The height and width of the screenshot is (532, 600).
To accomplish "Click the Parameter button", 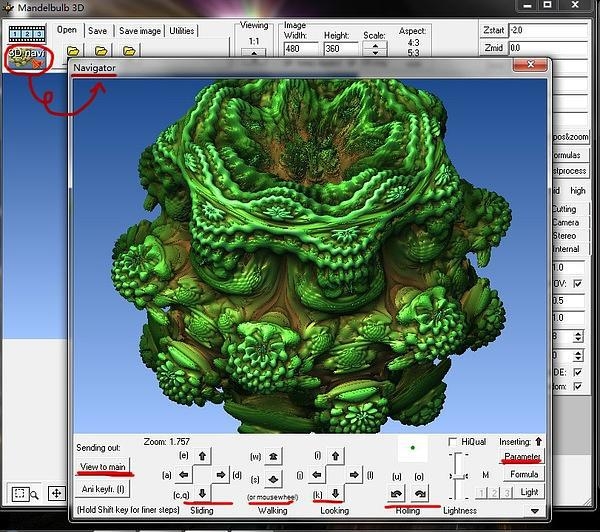I will [523, 457].
